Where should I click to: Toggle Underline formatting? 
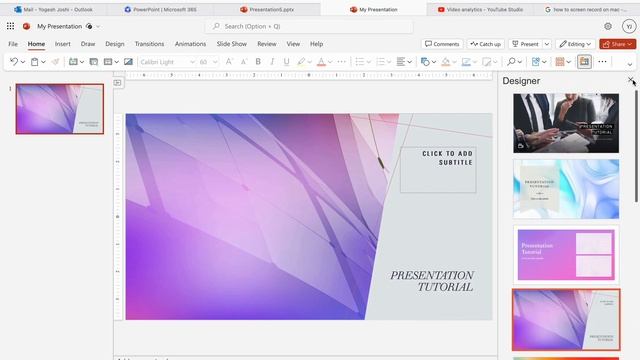(287, 62)
